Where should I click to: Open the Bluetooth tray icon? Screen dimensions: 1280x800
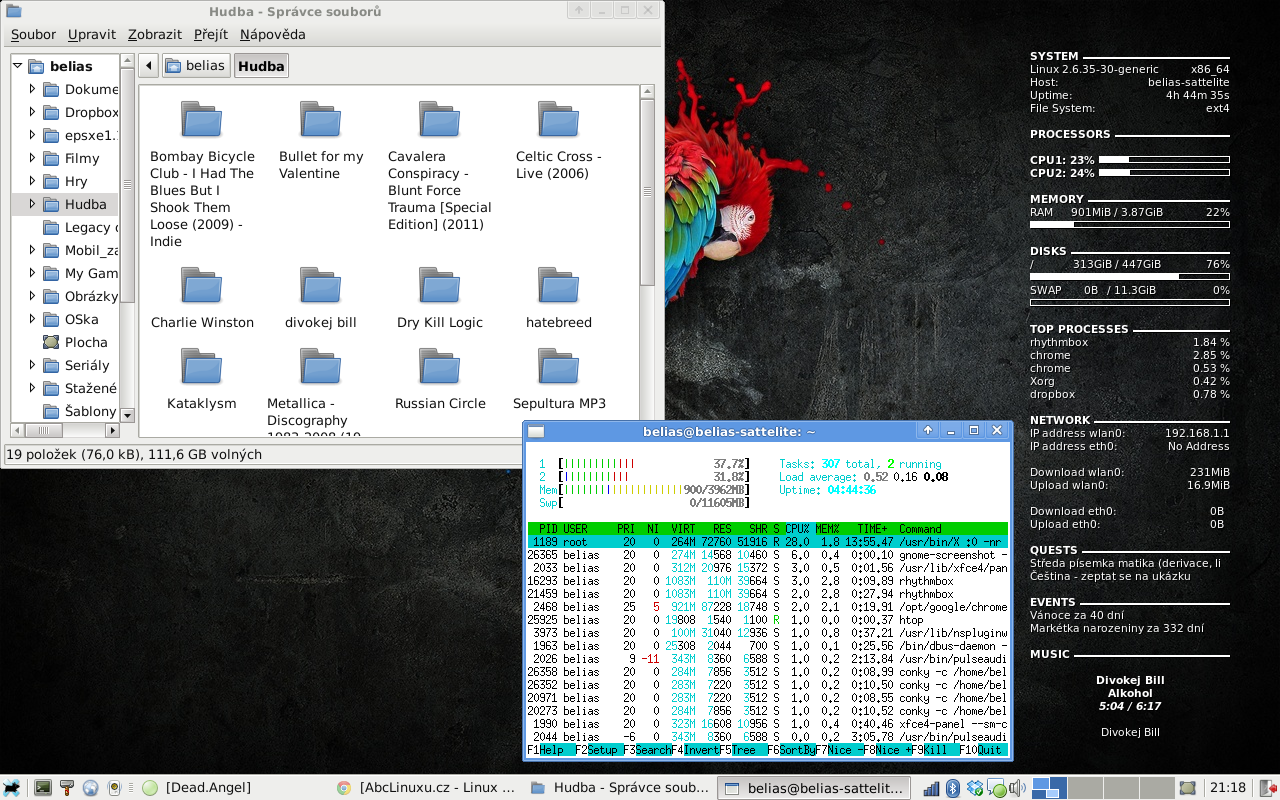click(953, 788)
